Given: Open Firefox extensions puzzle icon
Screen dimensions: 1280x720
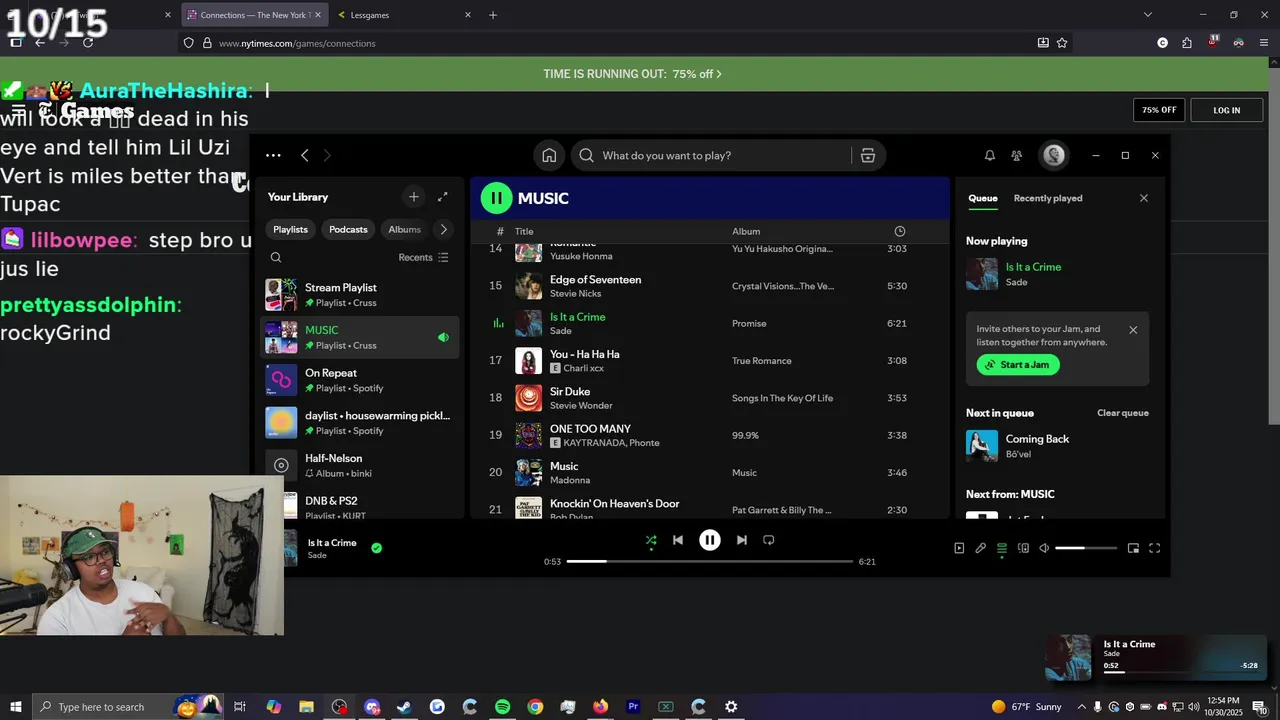Looking at the screenshot, I should click(1187, 43).
